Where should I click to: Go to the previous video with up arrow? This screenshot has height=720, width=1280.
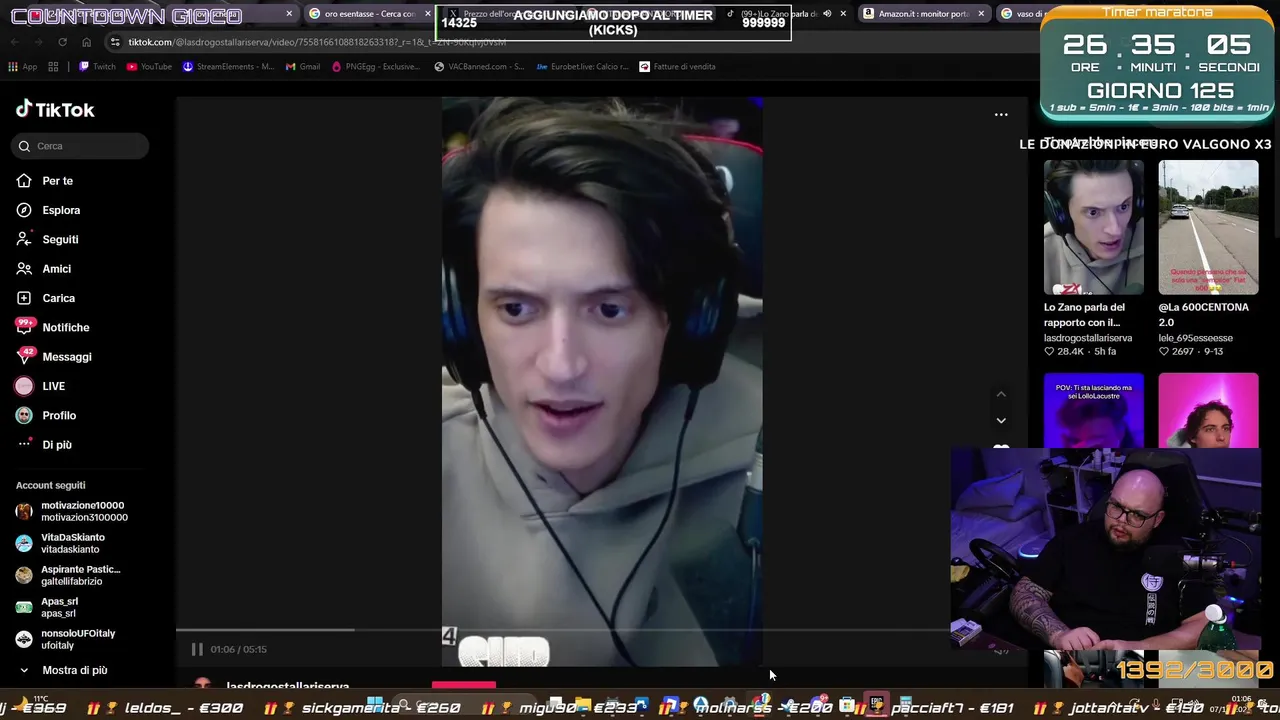pyautogui.click(x=1001, y=394)
